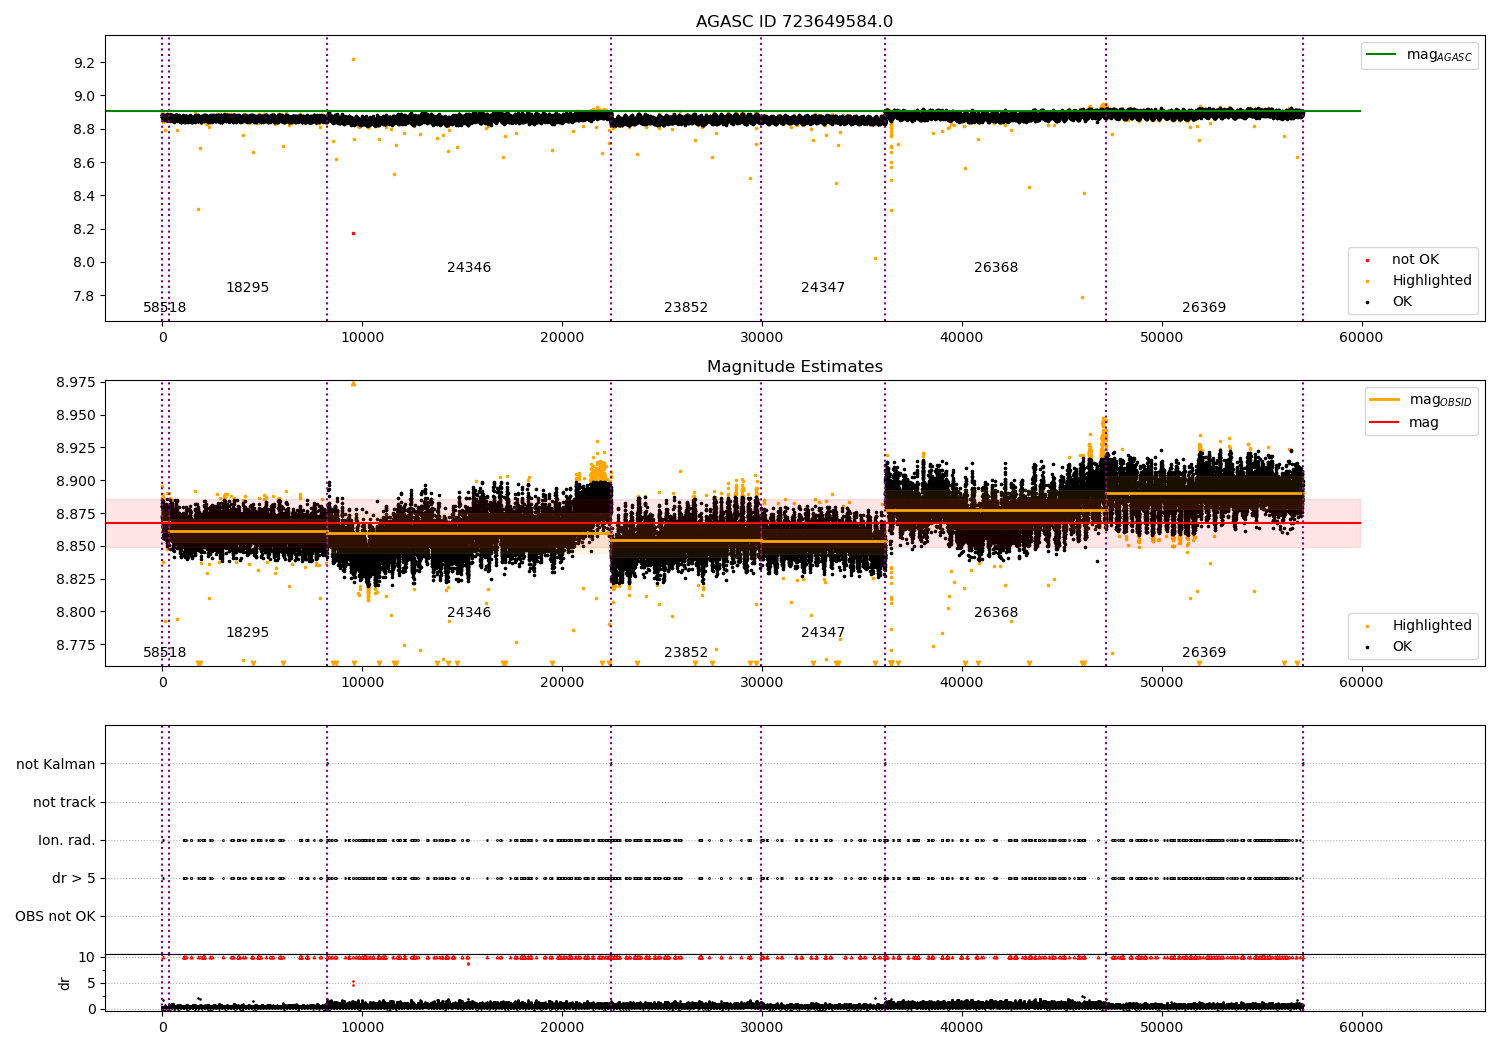Click obsid label 26368 in the top plot

pyautogui.click(x=996, y=268)
